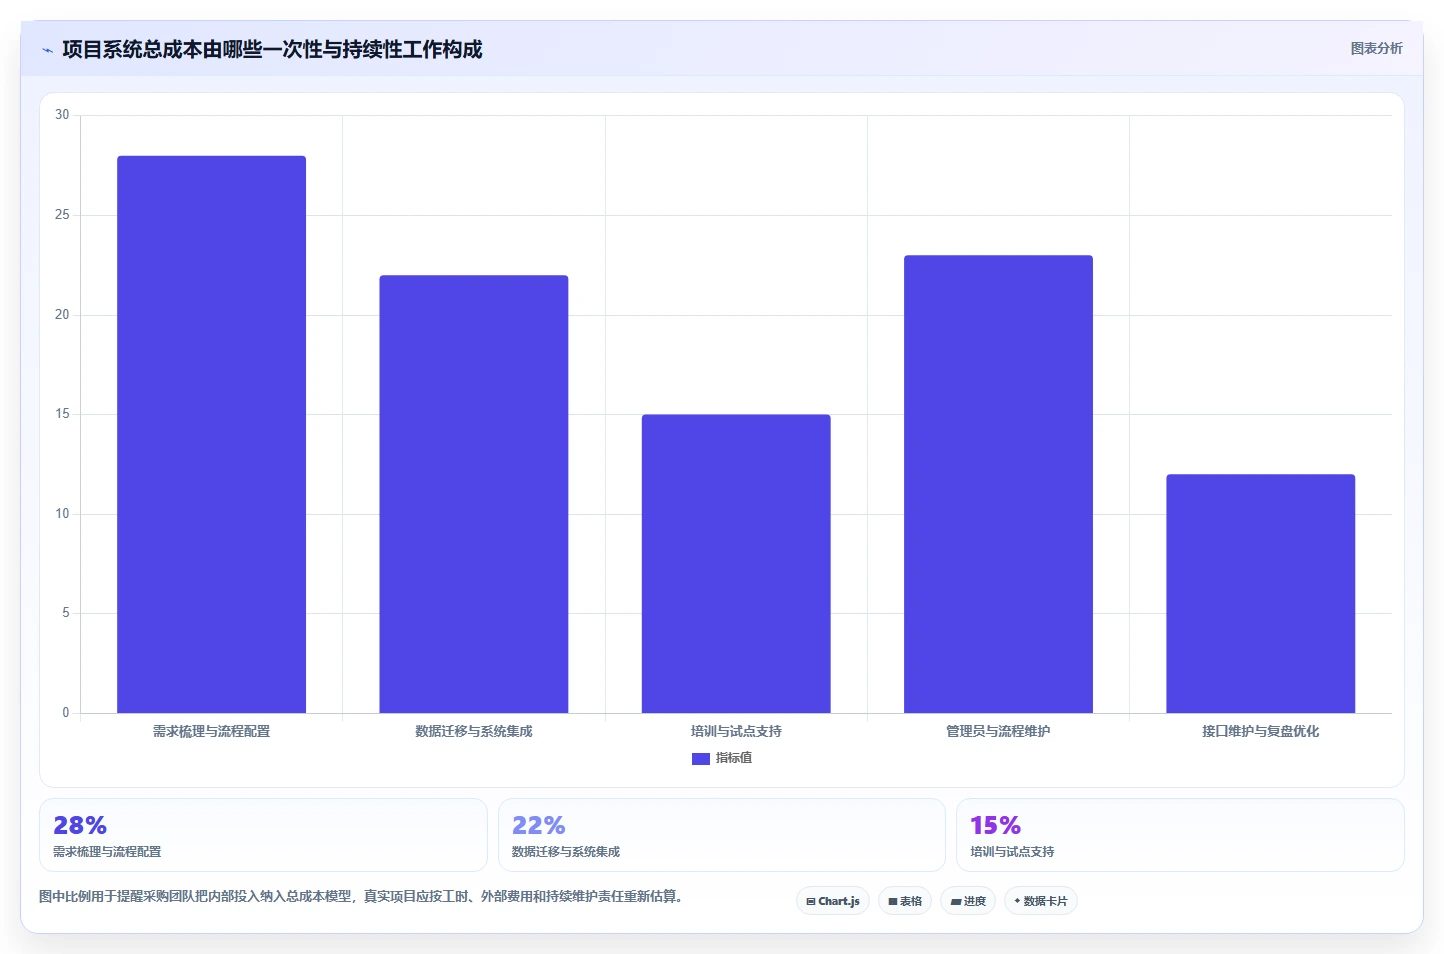Click the 培训与试点支持 bar

[736, 563]
